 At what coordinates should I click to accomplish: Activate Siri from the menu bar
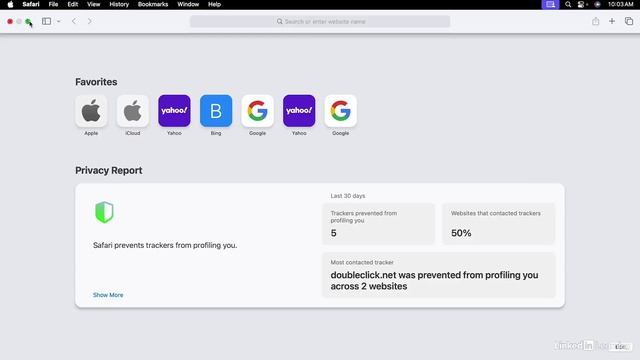click(x=598, y=4)
